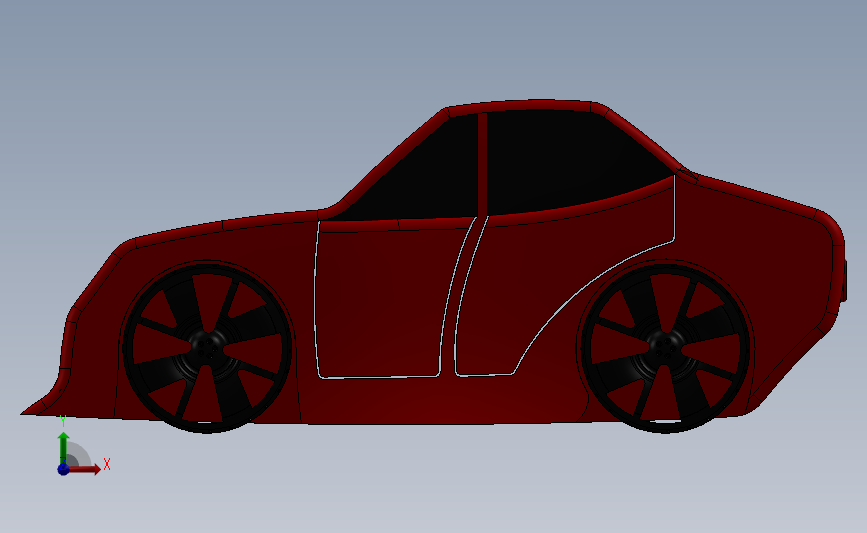Select the roof edge of the car

[520, 106]
